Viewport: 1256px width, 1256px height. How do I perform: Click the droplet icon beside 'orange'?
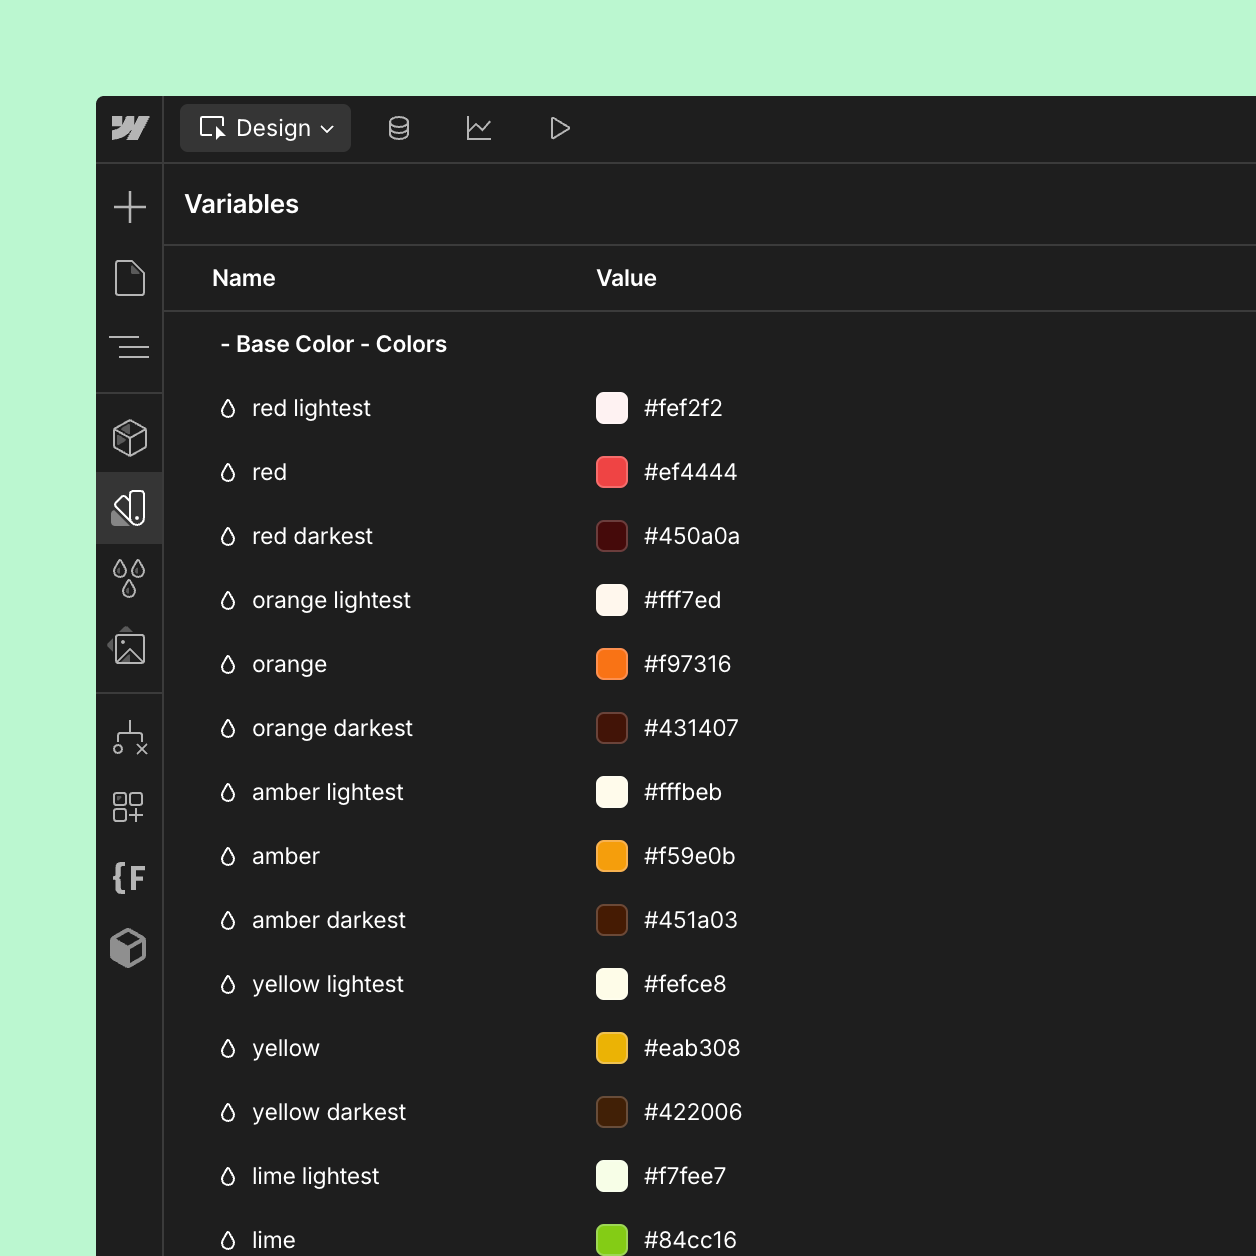(228, 664)
